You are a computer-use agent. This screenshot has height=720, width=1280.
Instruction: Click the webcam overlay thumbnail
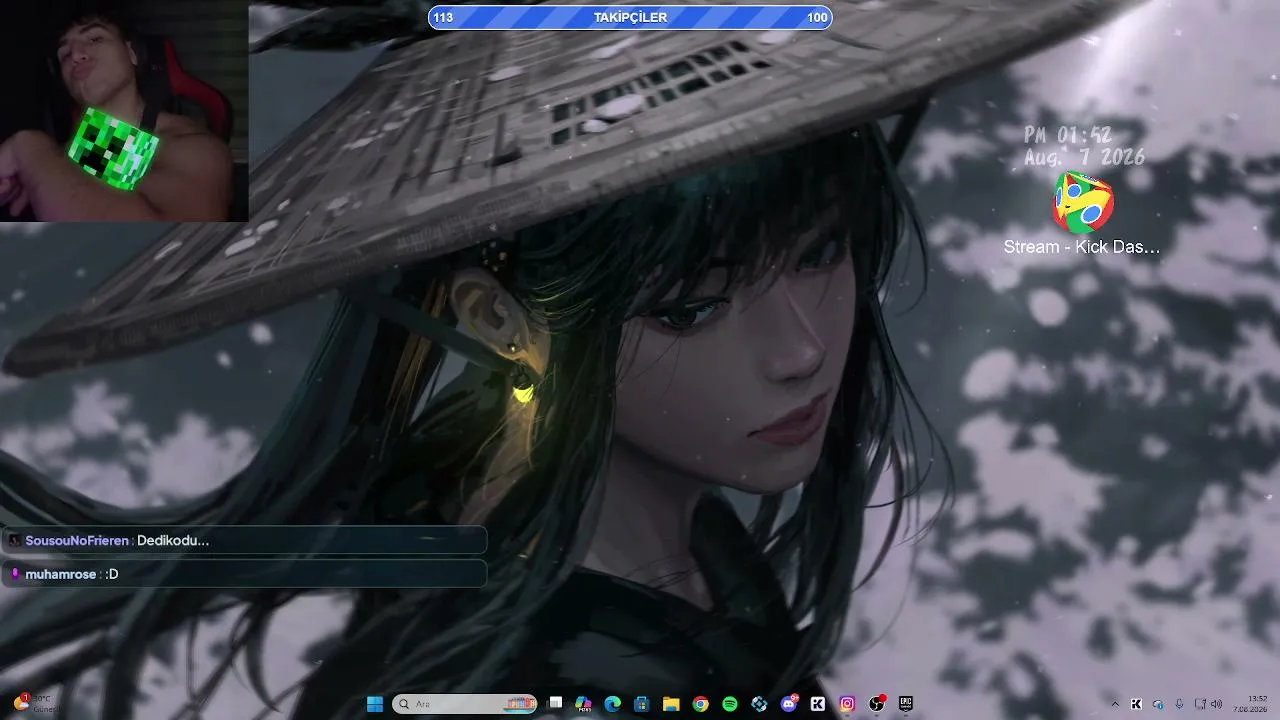click(x=124, y=111)
